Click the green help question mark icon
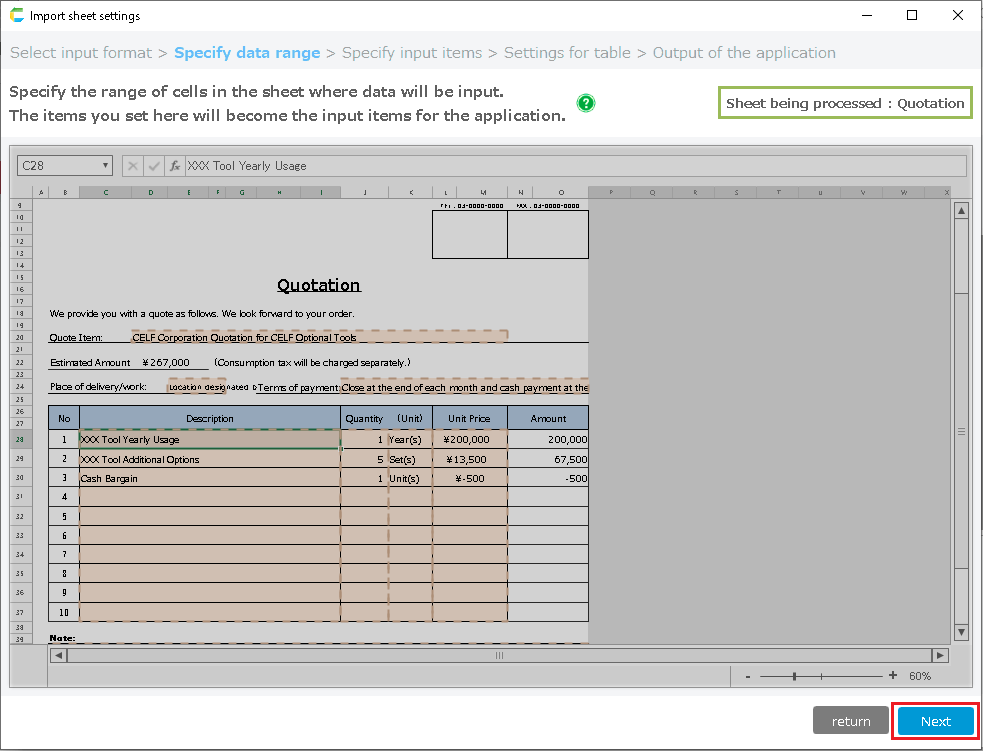The height and width of the screenshot is (751, 983). pyautogui.click(x=586, y=103)
